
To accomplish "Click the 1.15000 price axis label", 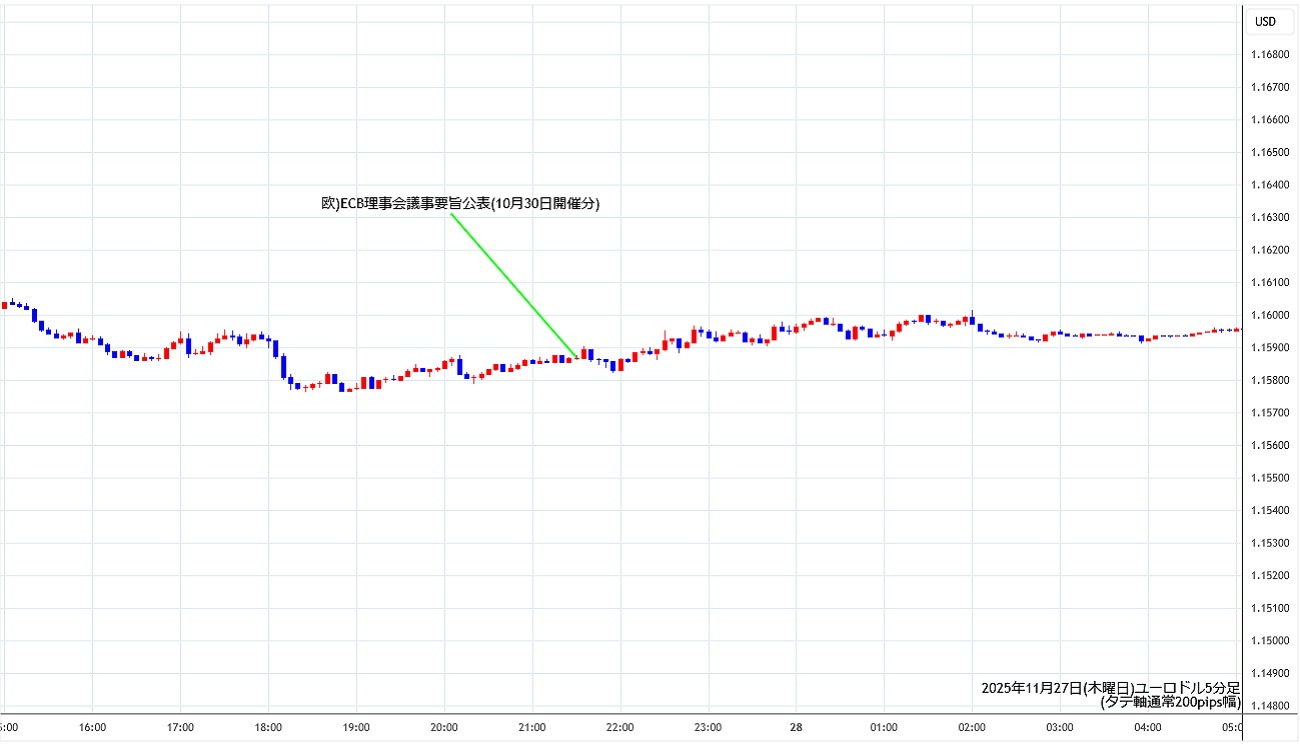I will [1269, 640].
